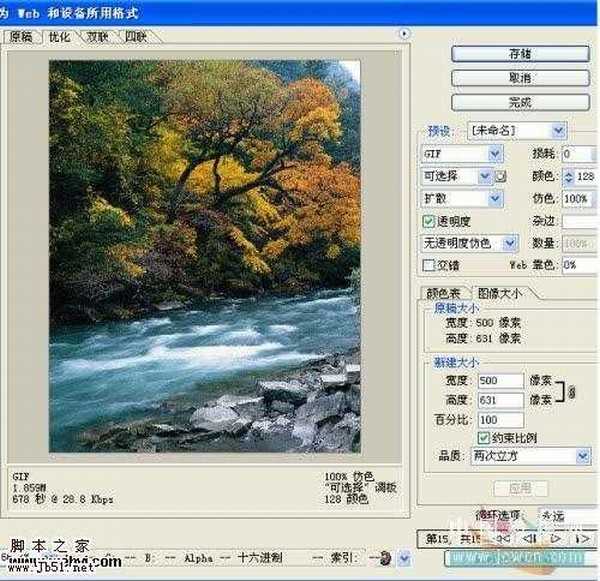The height and width of the screenshot is (581, 600).
Task: Open the GIF file format dropdown
Action: point(462,154)
